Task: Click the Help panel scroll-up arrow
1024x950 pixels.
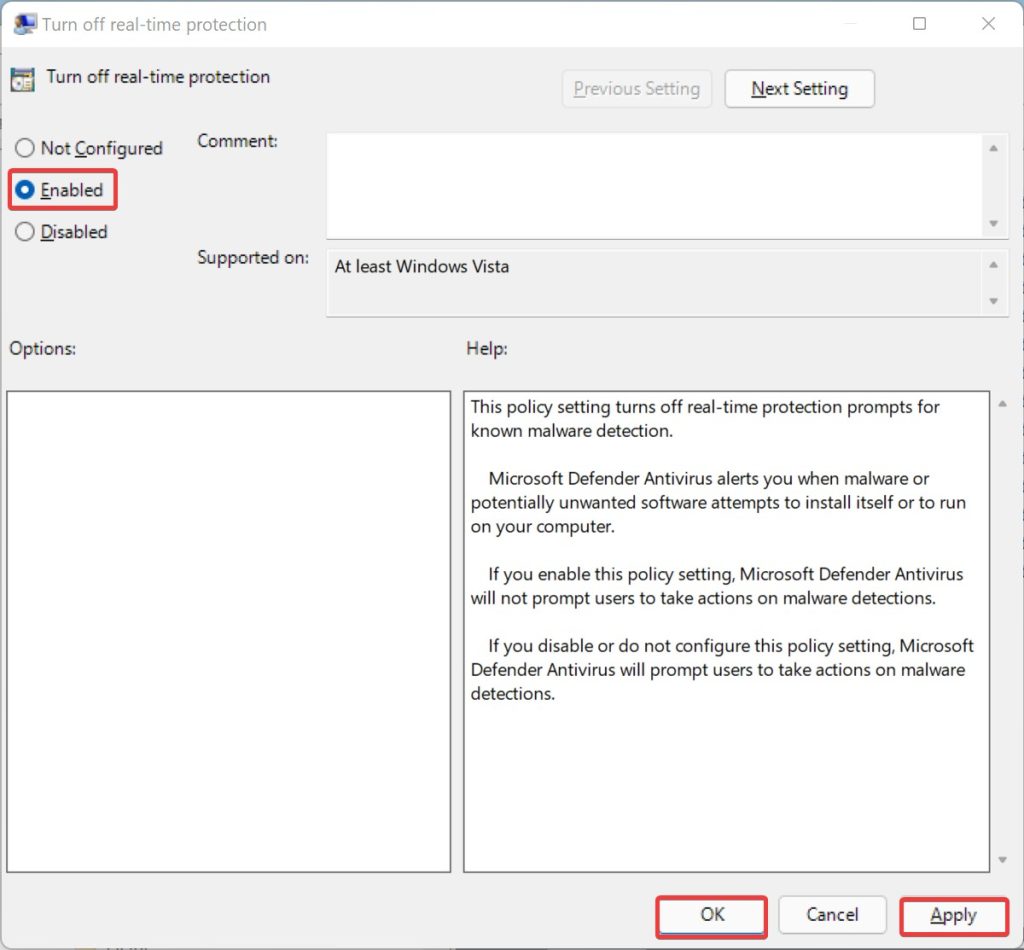Action: point(1002,403)
